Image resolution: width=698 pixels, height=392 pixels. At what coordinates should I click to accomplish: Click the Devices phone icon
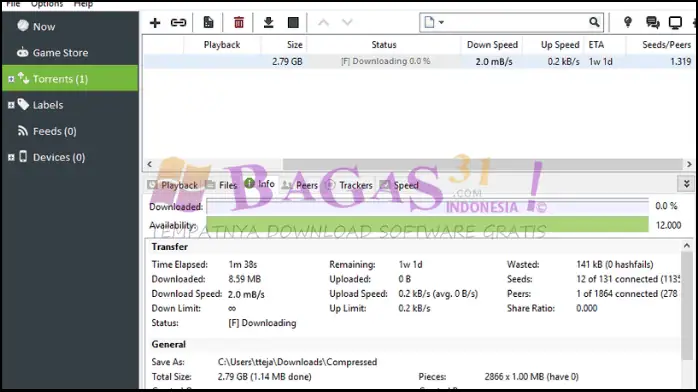click(23, 157)
